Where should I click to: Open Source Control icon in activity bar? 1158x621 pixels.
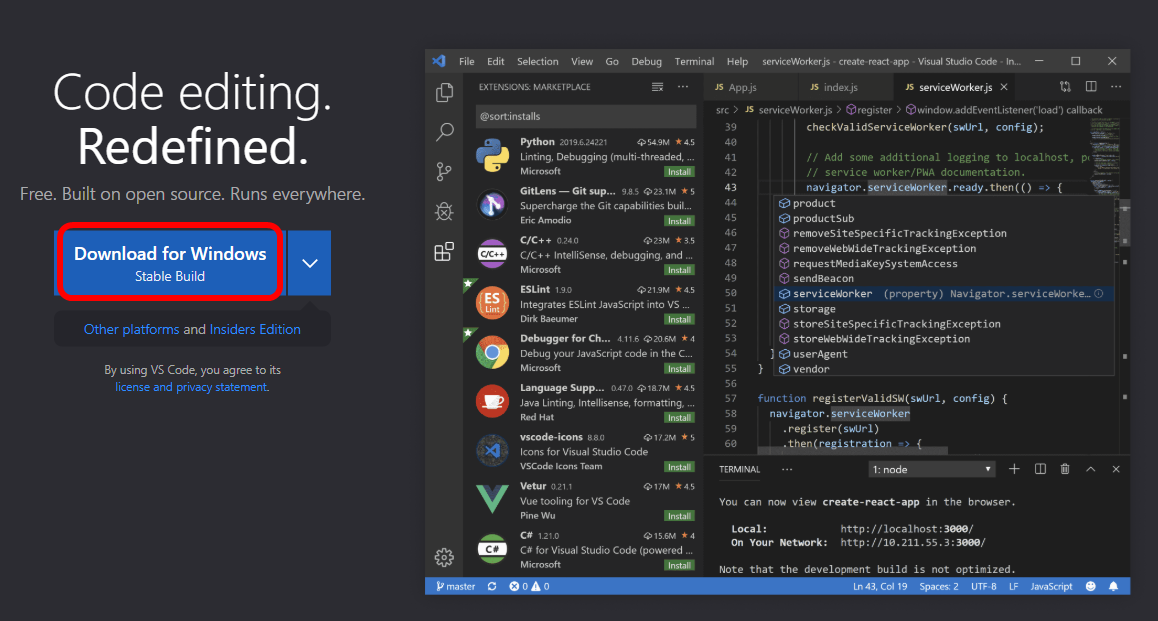coord(445,172)
